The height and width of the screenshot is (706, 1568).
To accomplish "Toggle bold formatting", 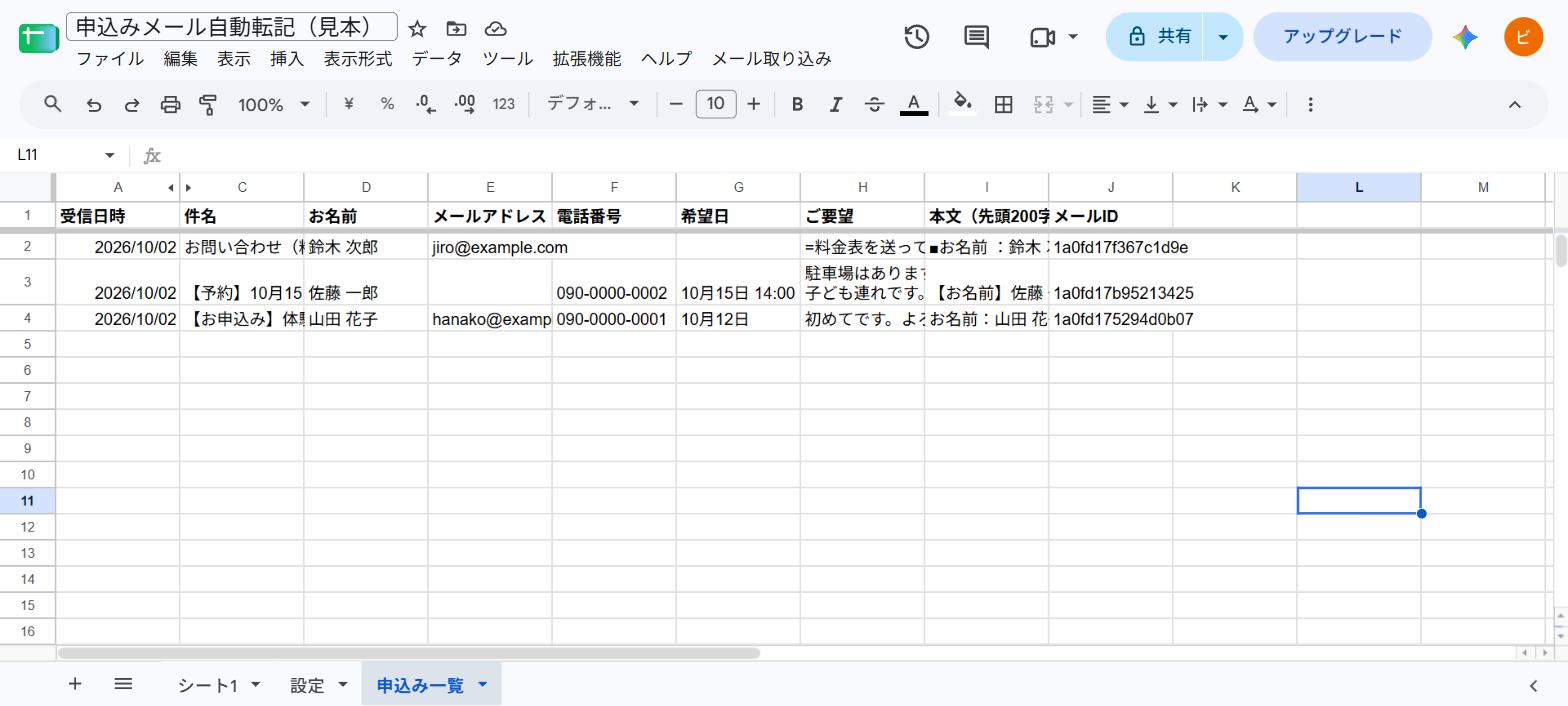I will pos(797,104).
